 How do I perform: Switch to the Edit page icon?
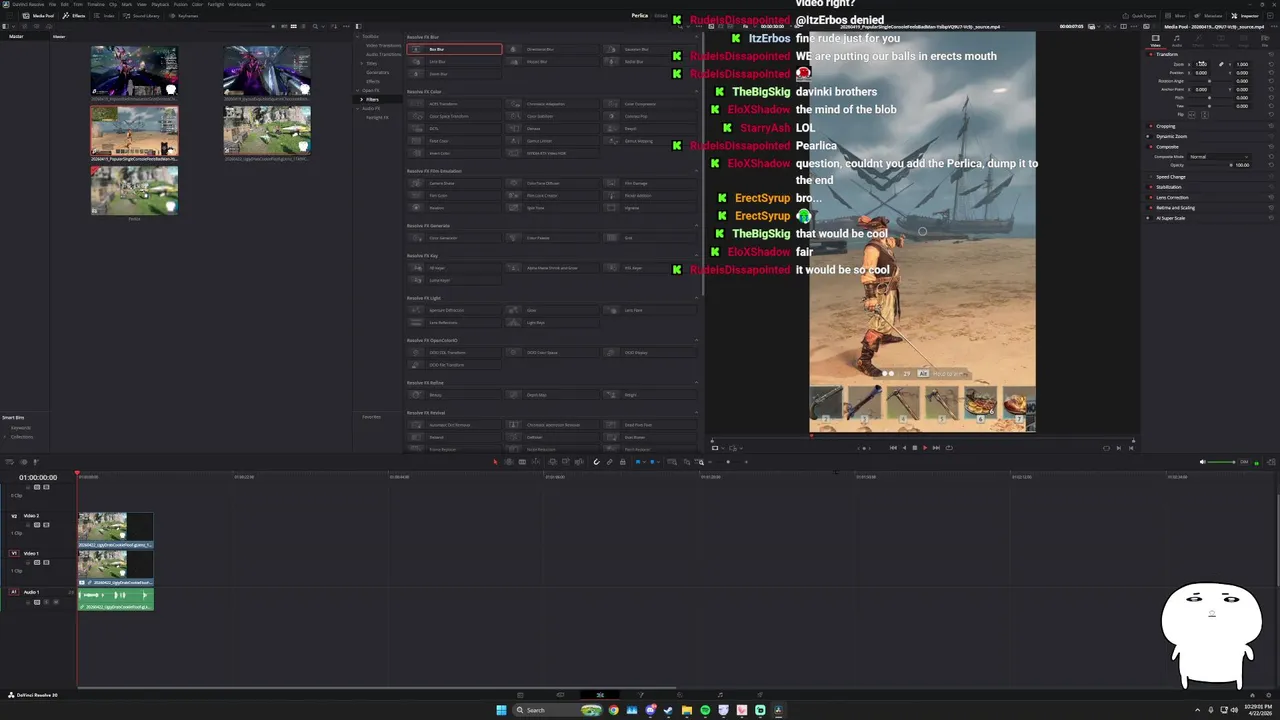click(x=600, y=695)
